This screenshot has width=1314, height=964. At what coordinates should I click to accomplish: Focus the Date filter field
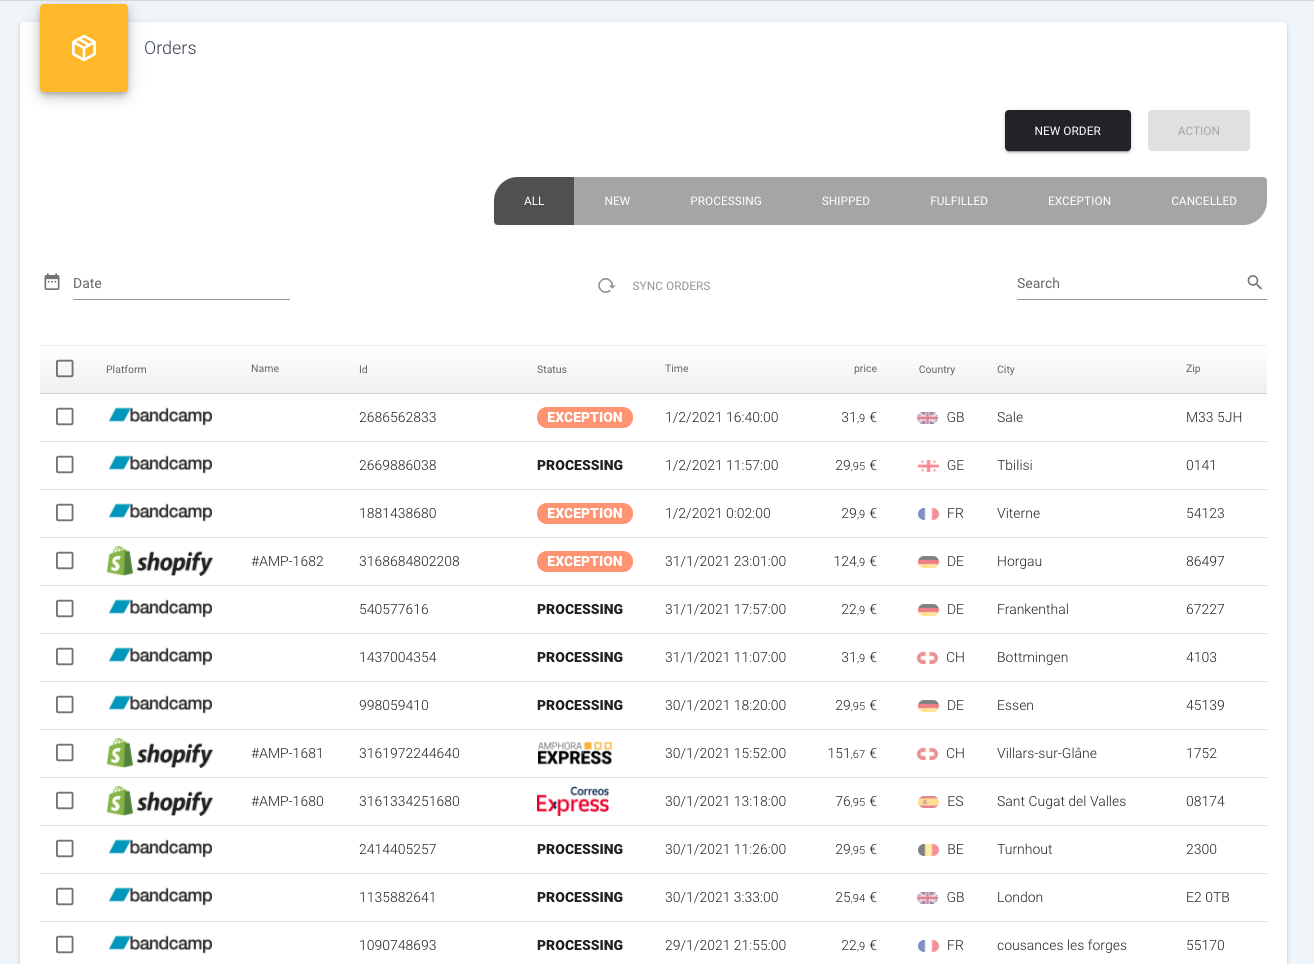pos(181,283)
